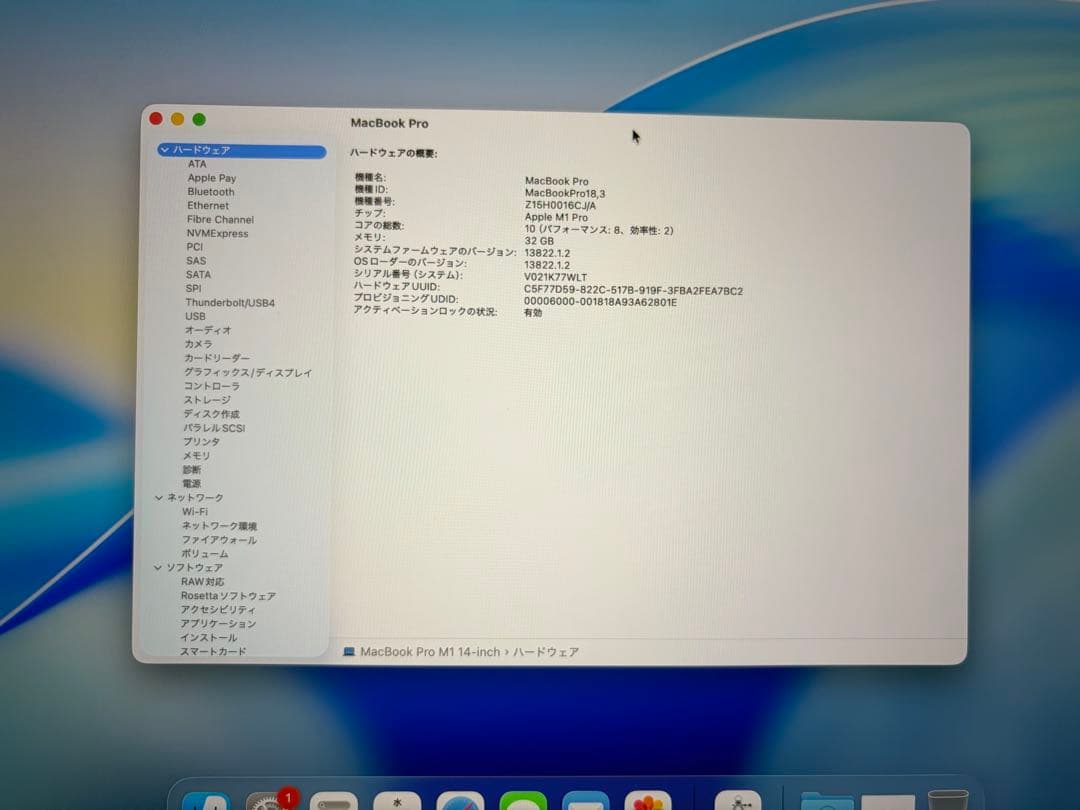1080x810 pixels.
Task: Select NVMExpress in the sidebar
Action: coord(218,233)
